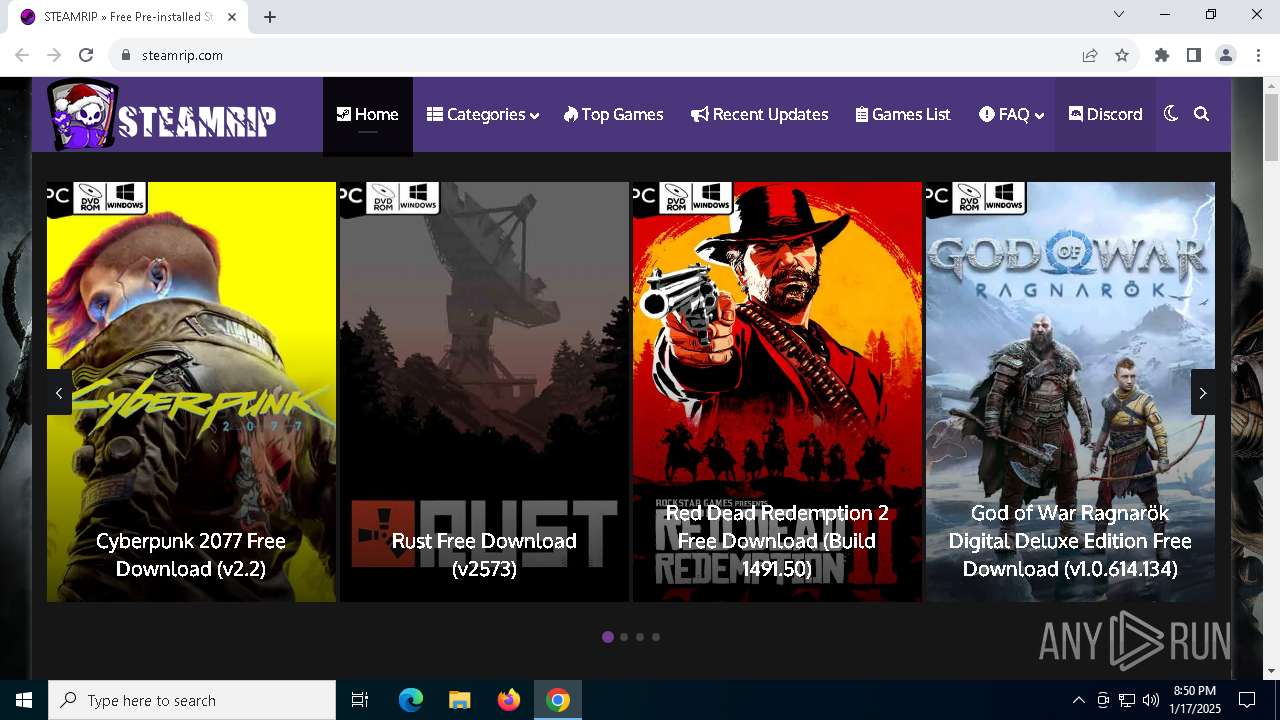1280x720 pixels.
Task: Expand the Categories dropdown menu
Action: tap(483, 114)
